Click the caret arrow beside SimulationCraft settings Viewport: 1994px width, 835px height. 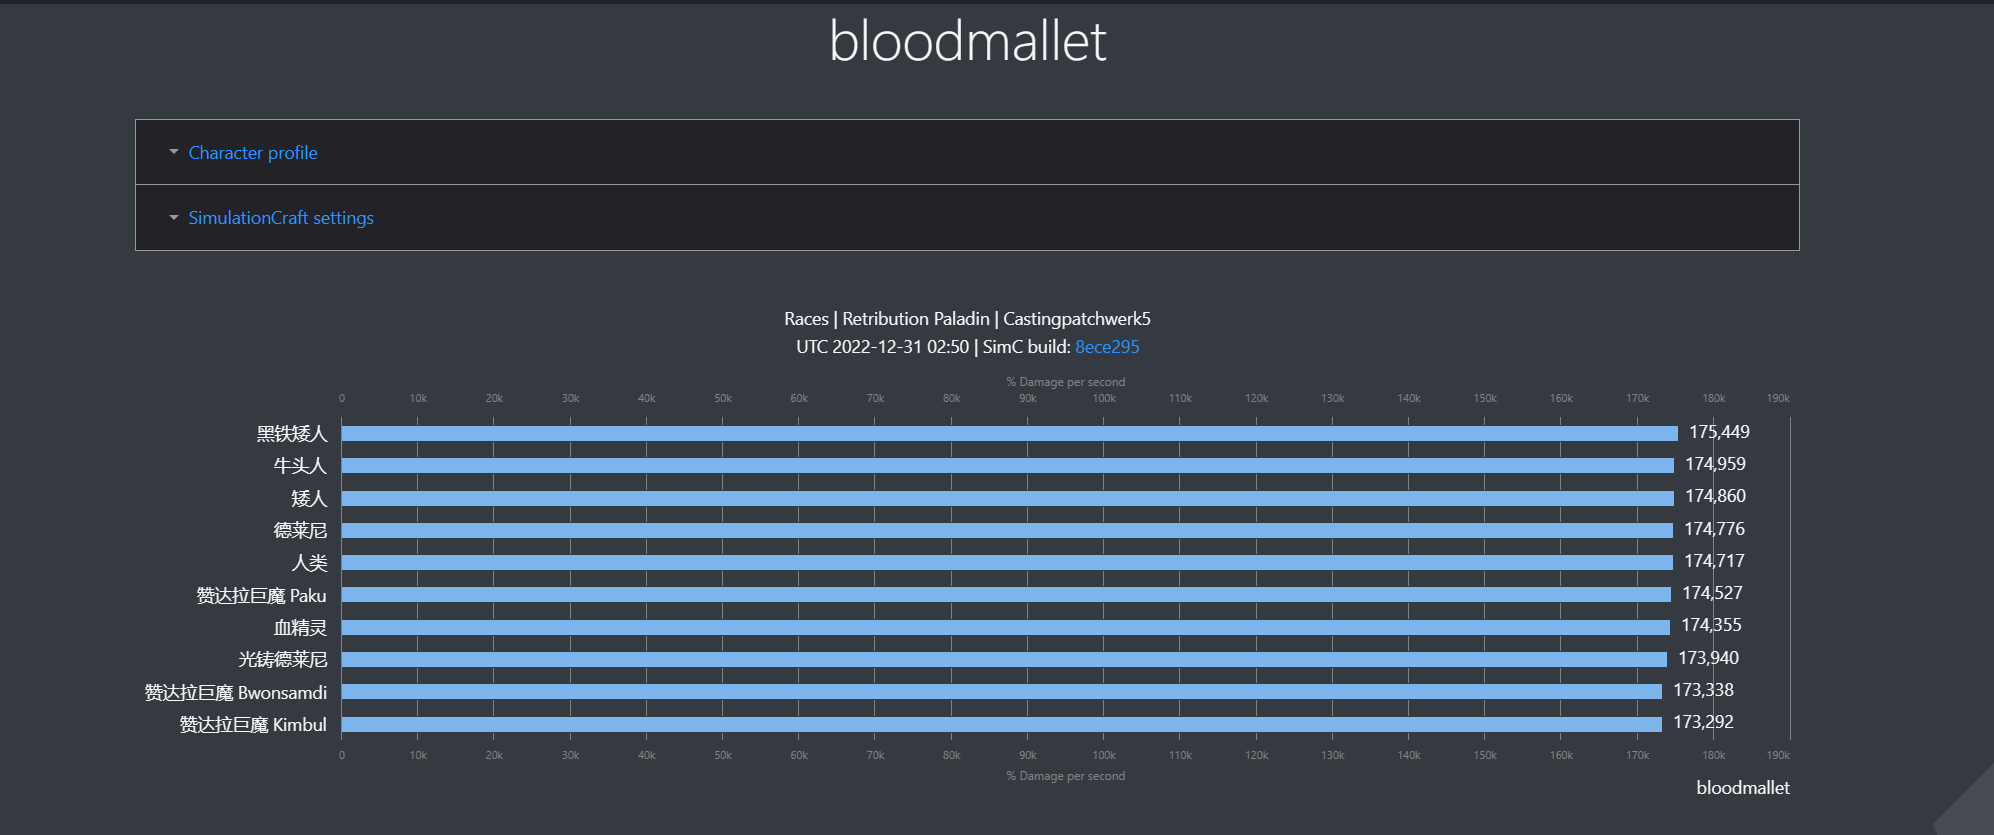(x=174, y=217)
